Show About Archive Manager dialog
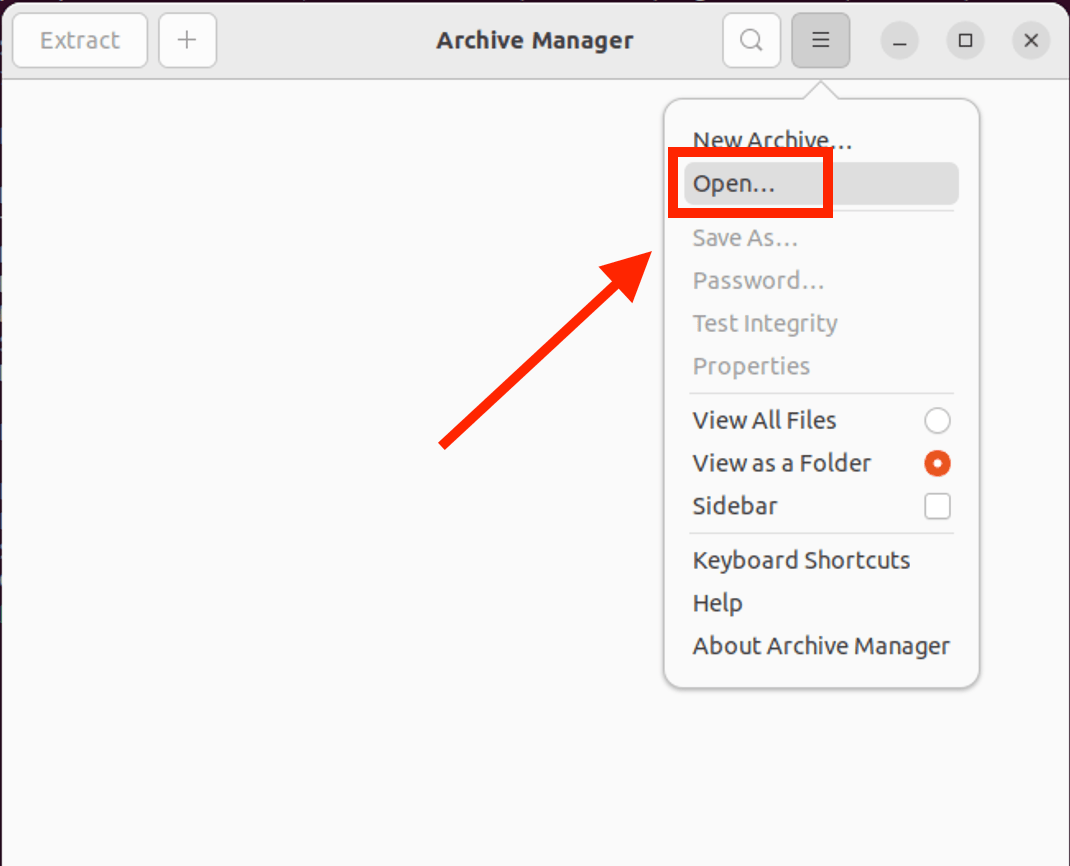The height and width of the screenshot is (866, 1070). pos(820,646)
